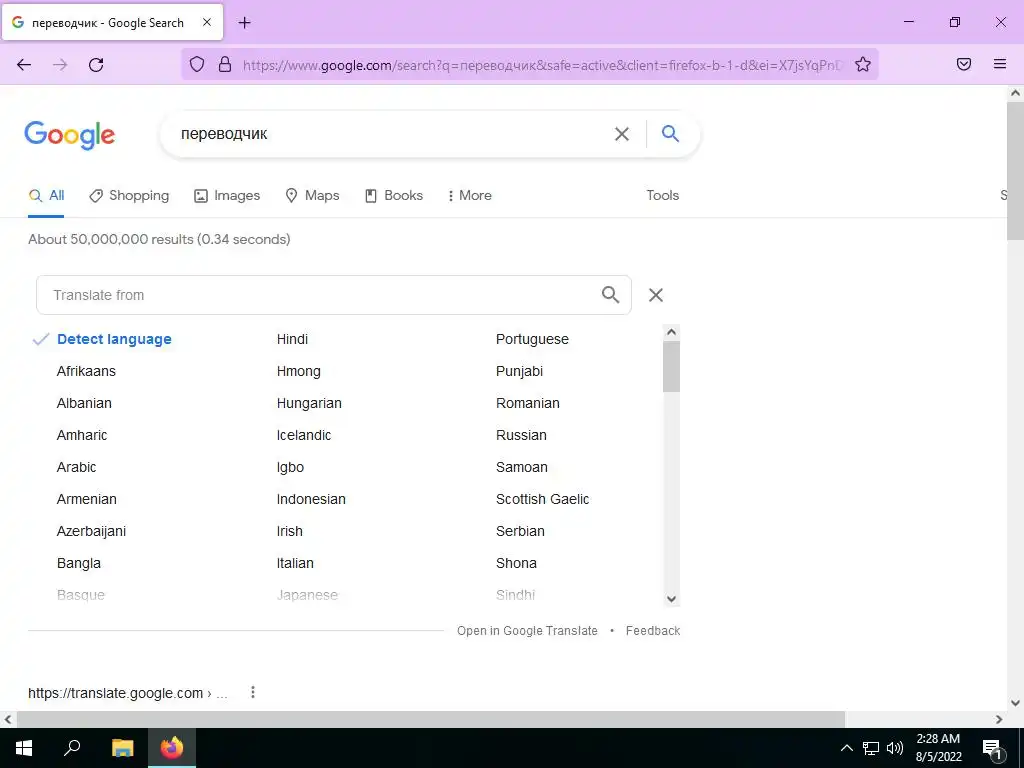Open the translate.google.com result link

click(127, 693)
